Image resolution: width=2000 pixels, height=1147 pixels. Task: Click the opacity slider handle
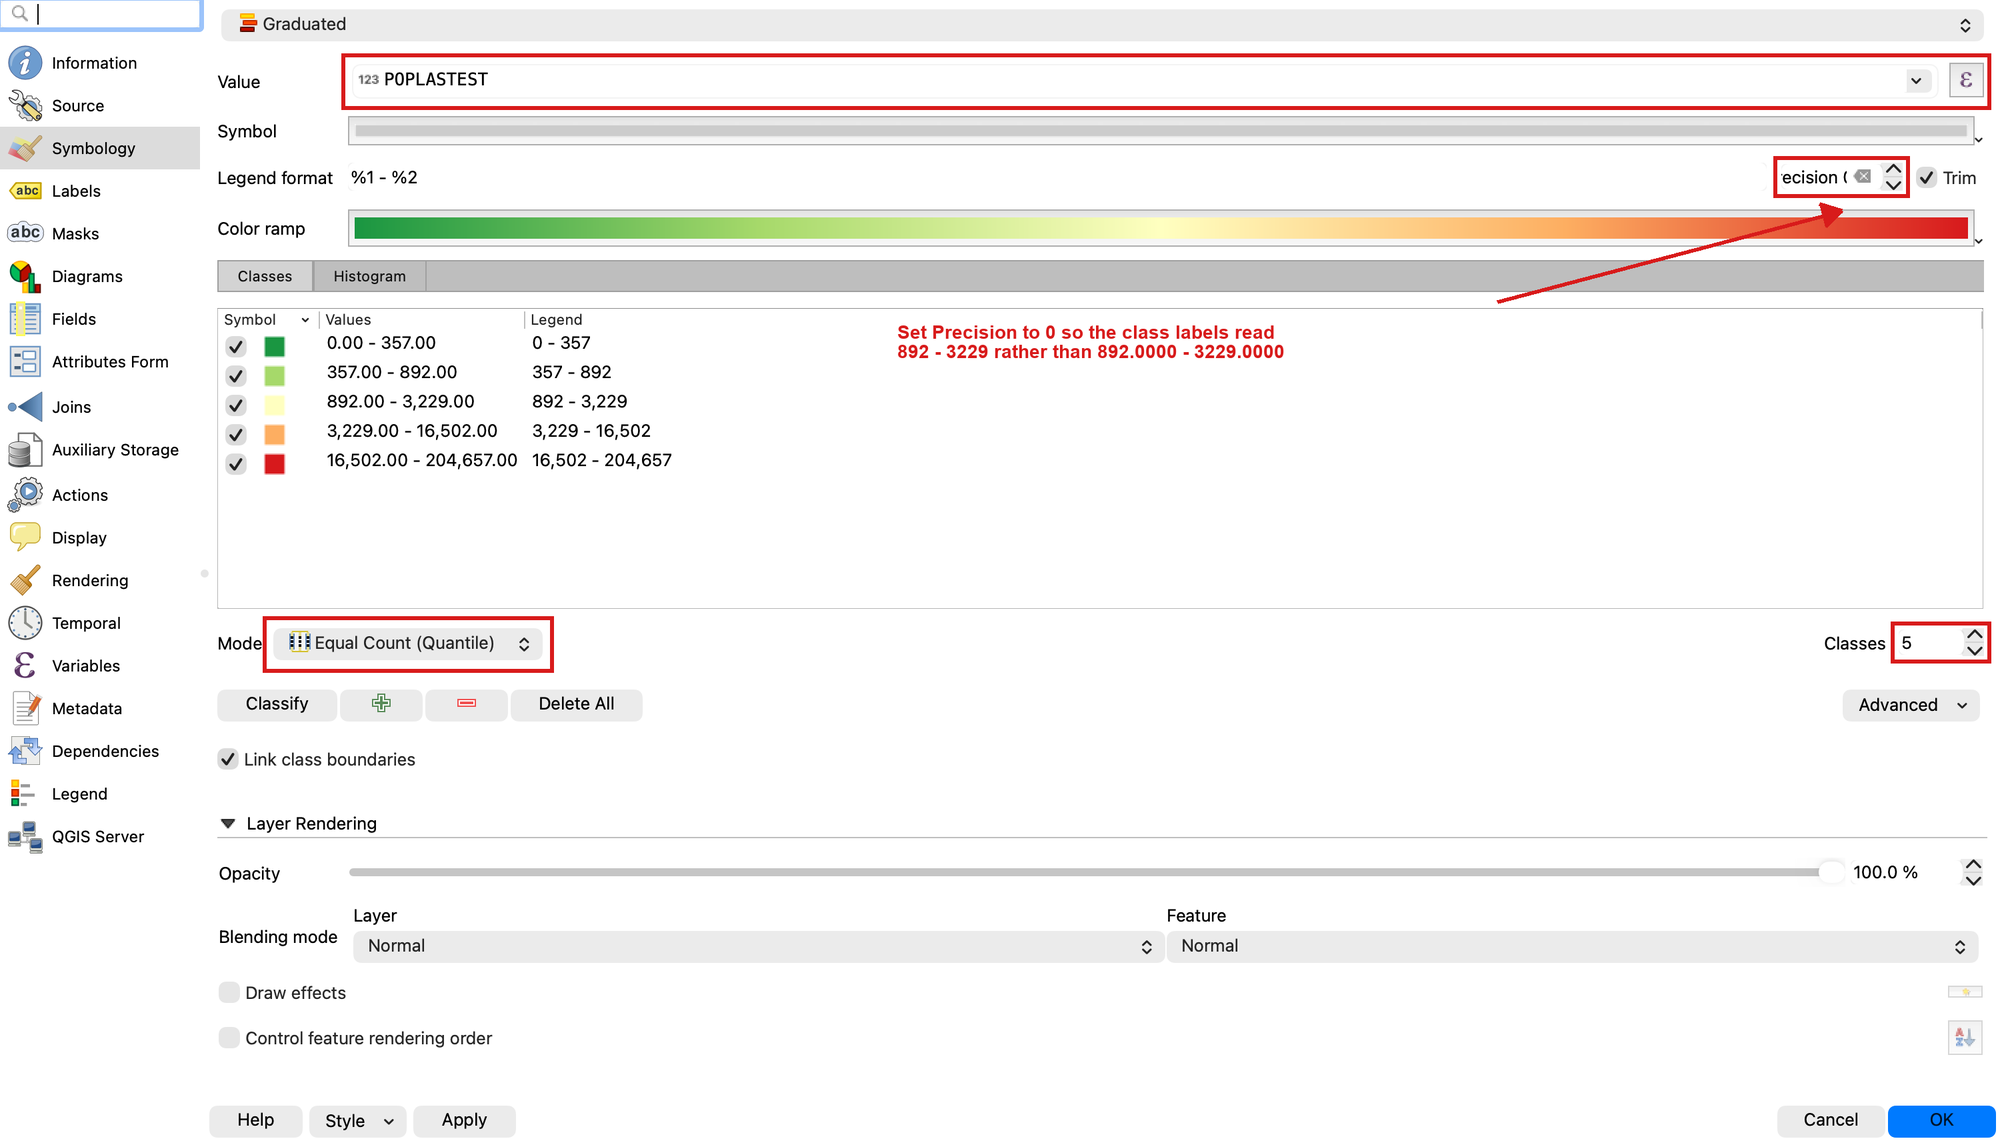[x=1831, y=872]
